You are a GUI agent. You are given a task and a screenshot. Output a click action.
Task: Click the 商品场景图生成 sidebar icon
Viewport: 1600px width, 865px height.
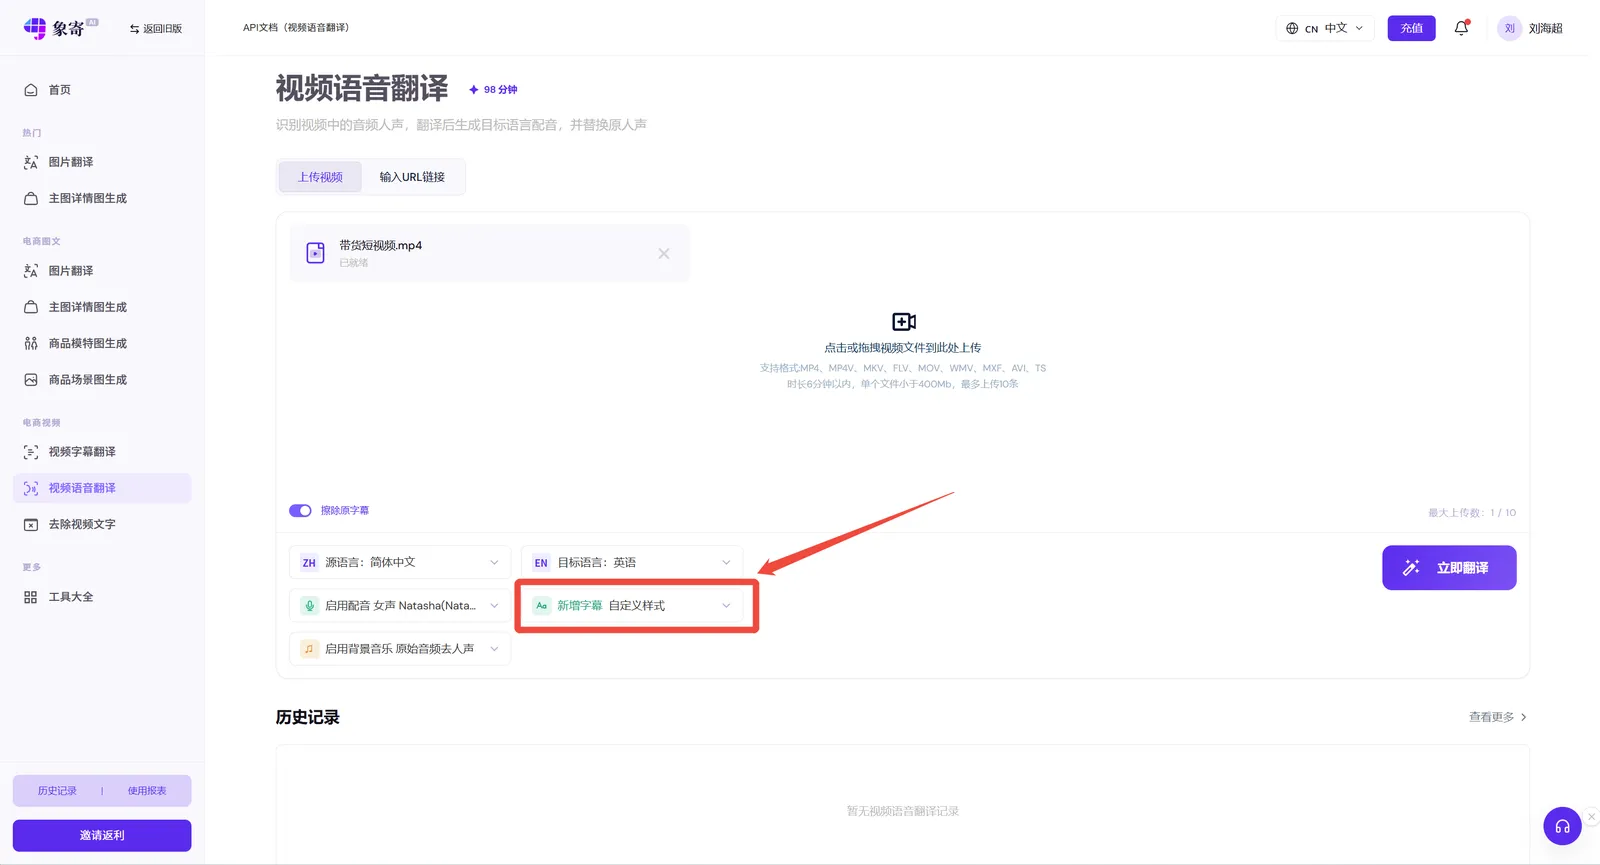click(x=31, y=380)
